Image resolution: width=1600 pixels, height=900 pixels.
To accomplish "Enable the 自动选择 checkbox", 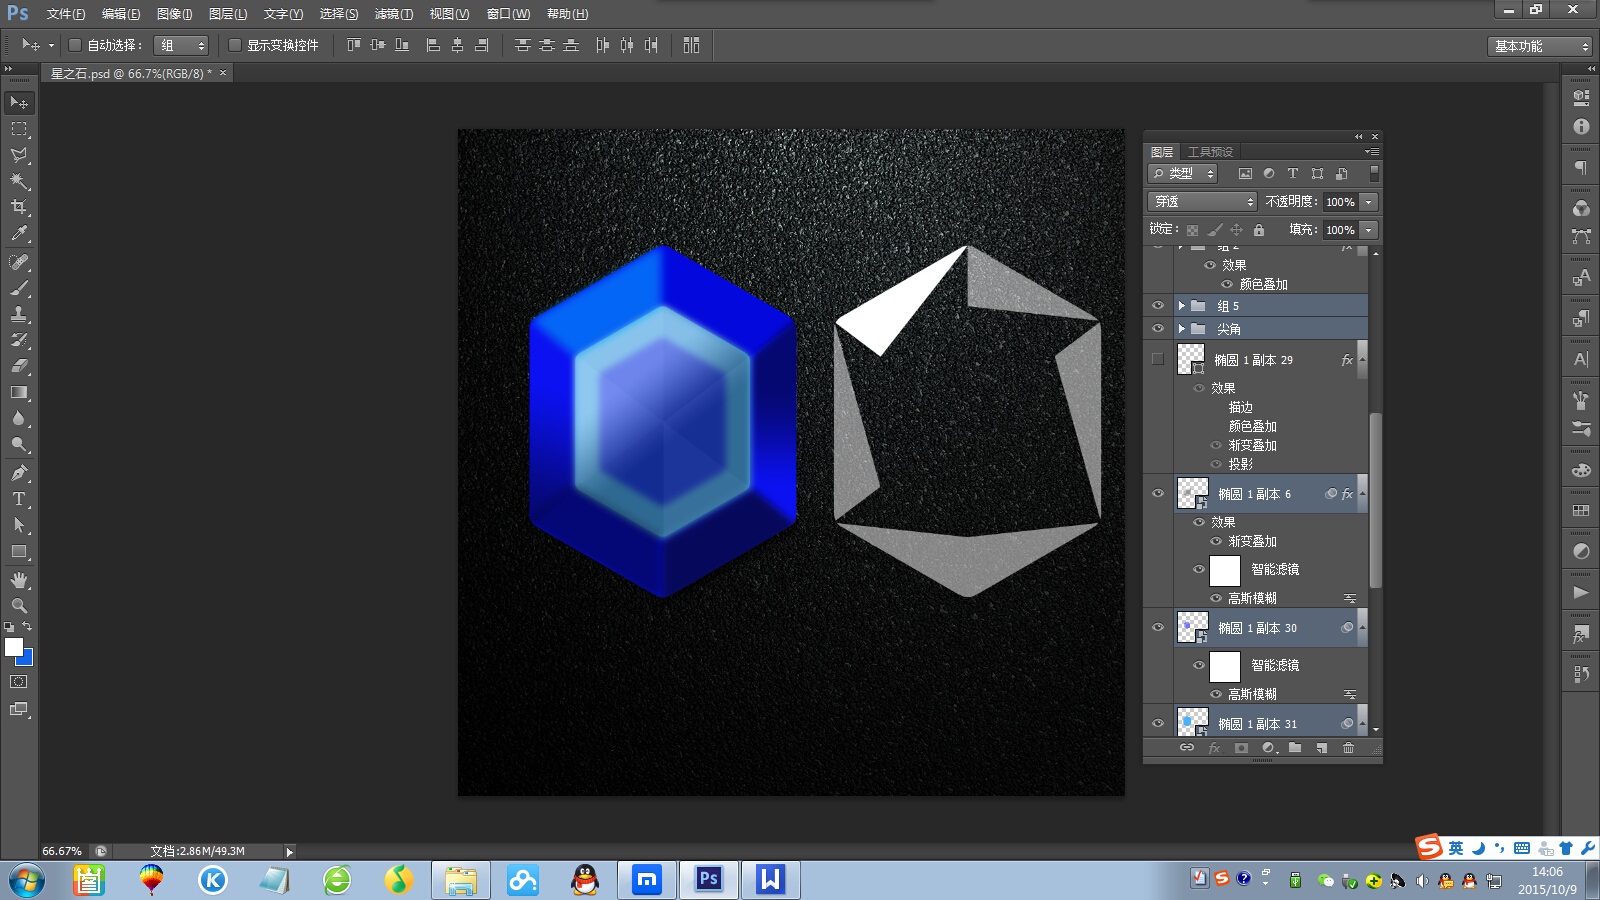I will click(x=74, y=45).
